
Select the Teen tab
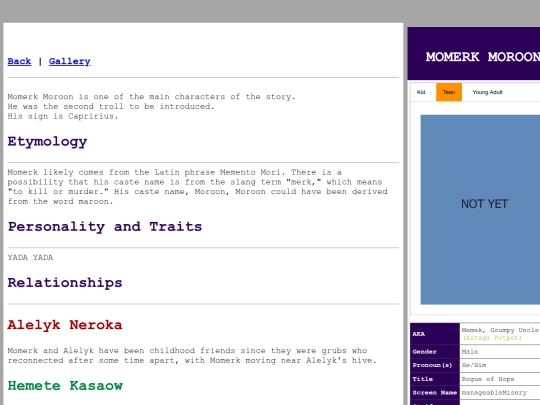(449, 92)
